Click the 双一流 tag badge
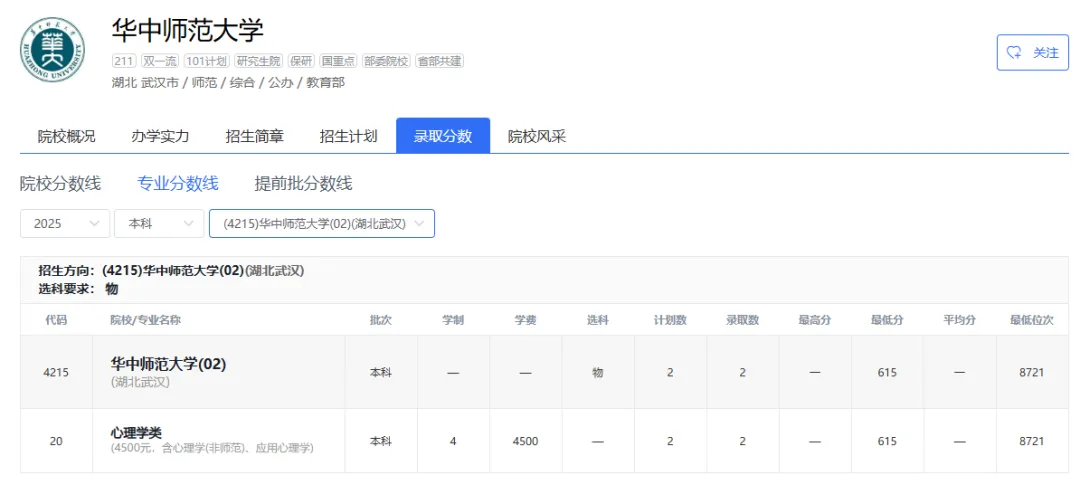 pos(160,61)
